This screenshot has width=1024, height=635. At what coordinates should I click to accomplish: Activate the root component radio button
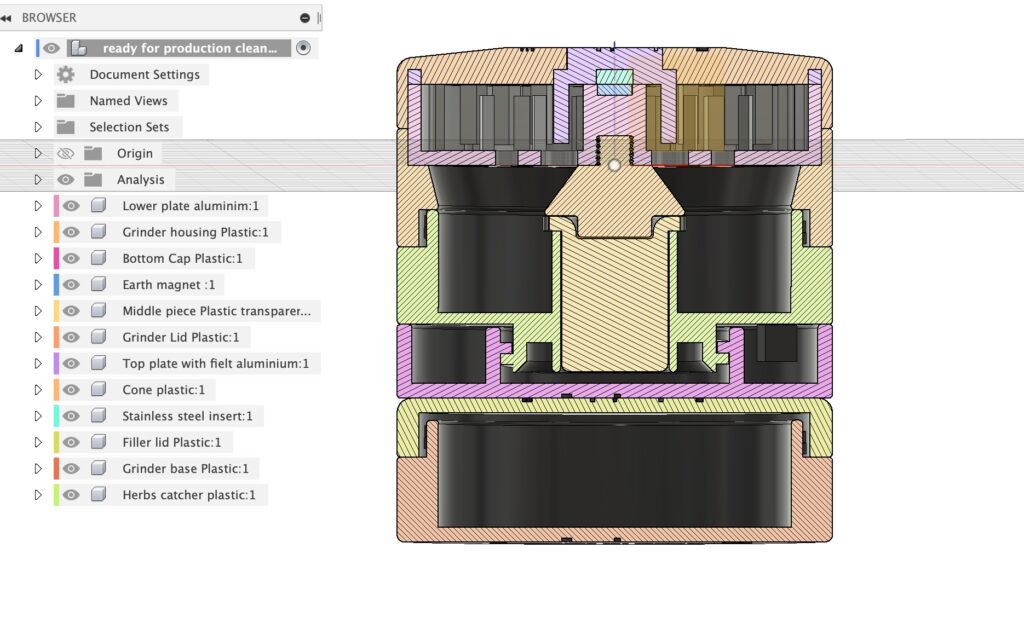pyautogui.click(x=304, y=48)
